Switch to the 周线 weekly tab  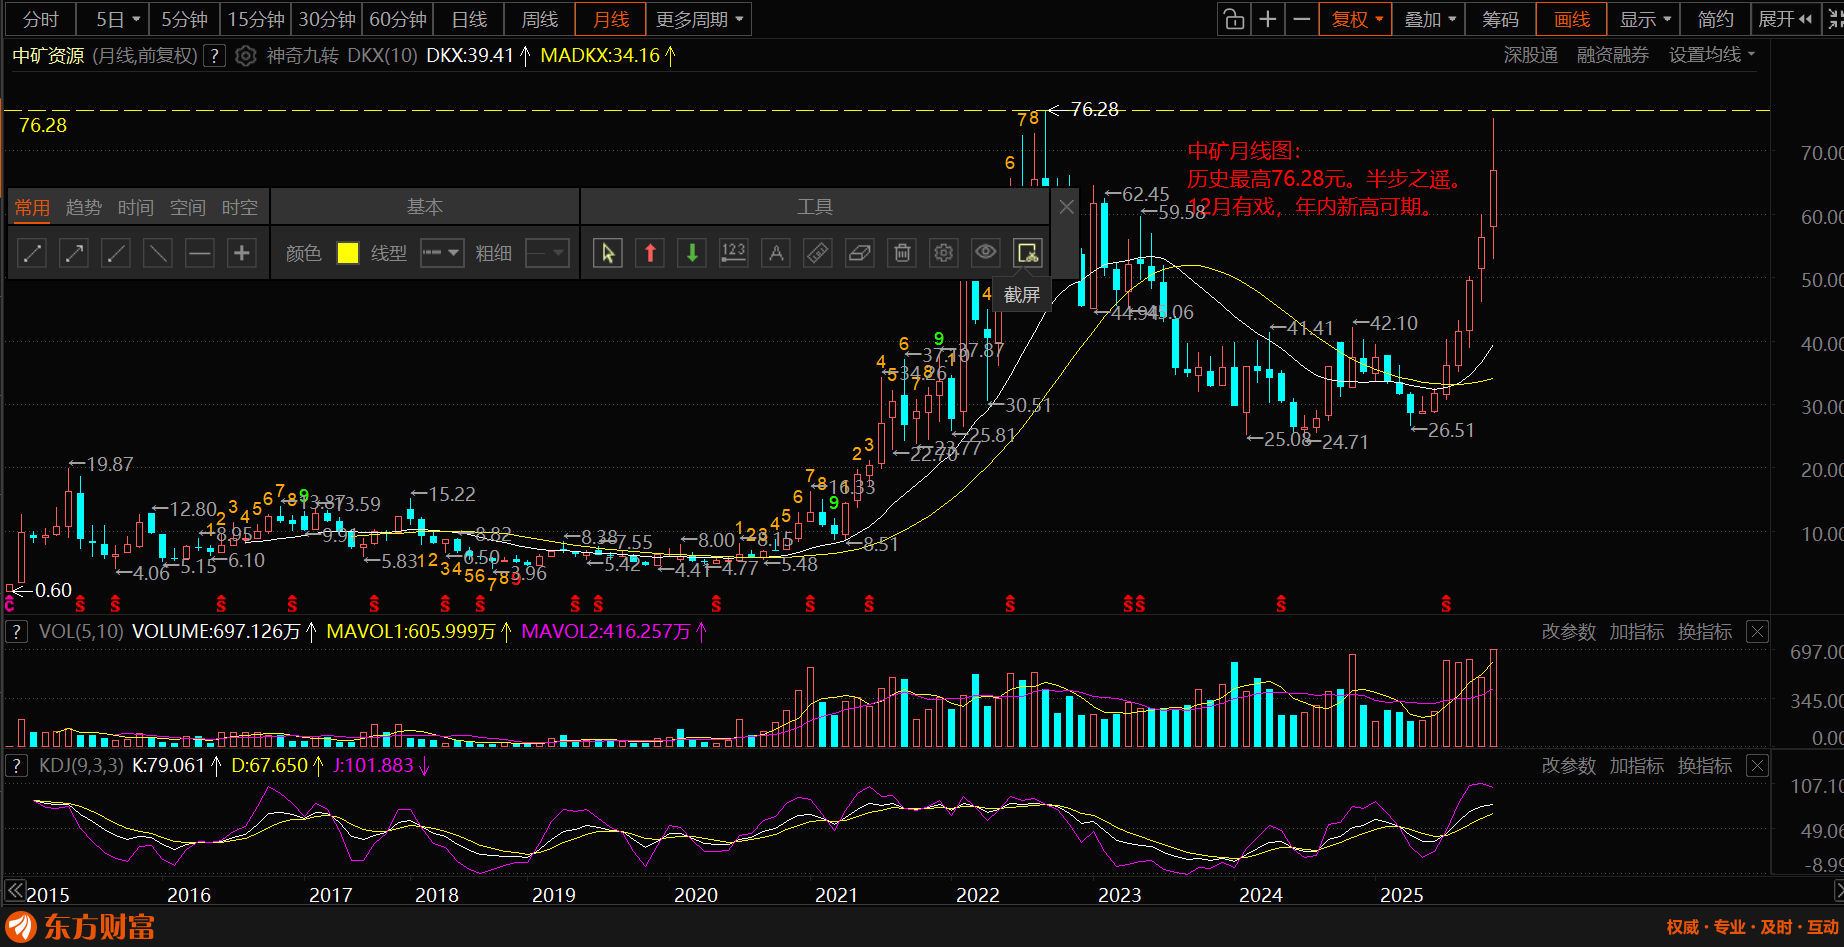(x=540, y=19)
